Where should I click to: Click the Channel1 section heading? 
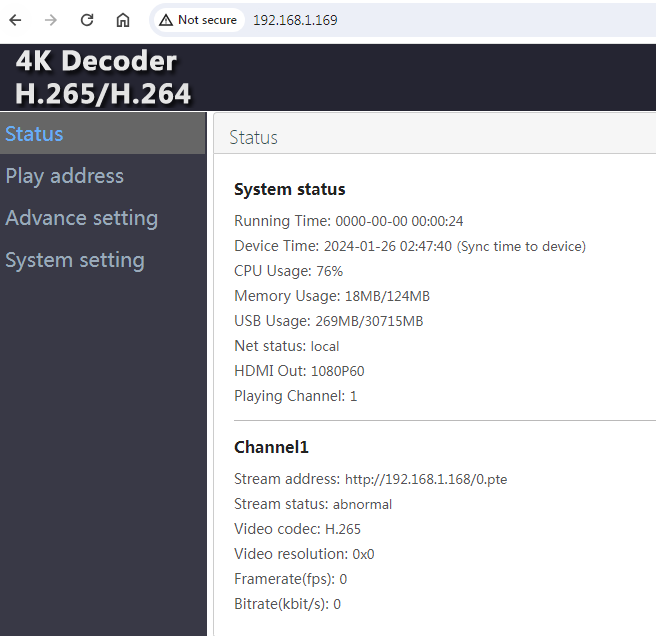pos(272,447)
